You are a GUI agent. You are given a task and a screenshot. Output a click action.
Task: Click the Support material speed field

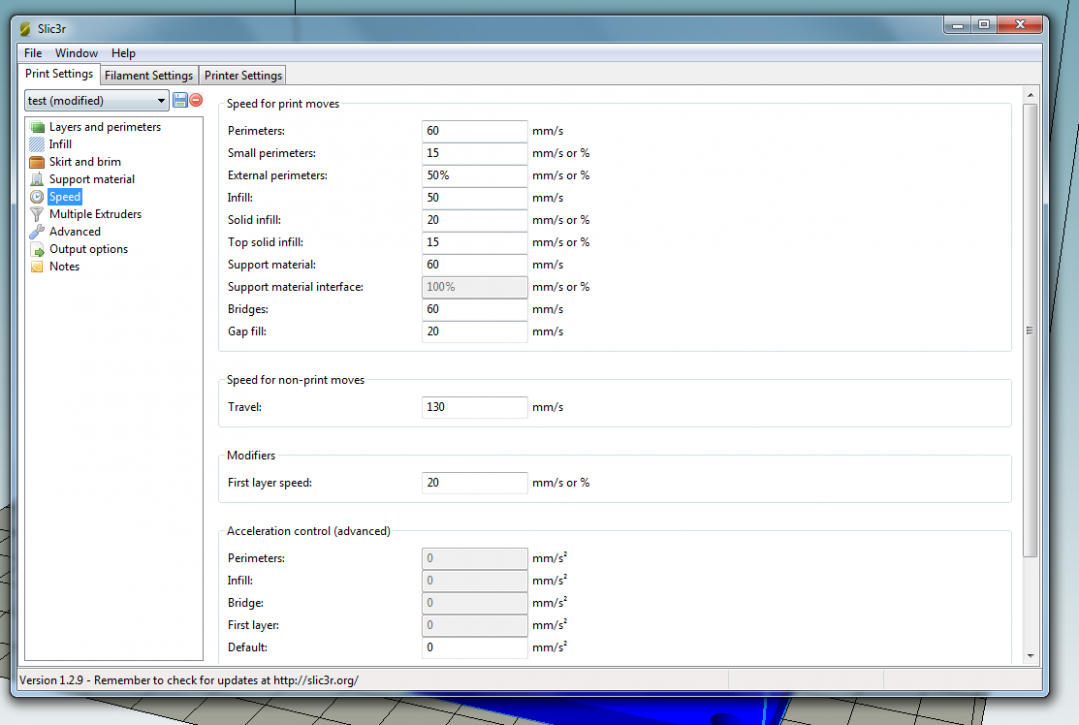(475, 265)
